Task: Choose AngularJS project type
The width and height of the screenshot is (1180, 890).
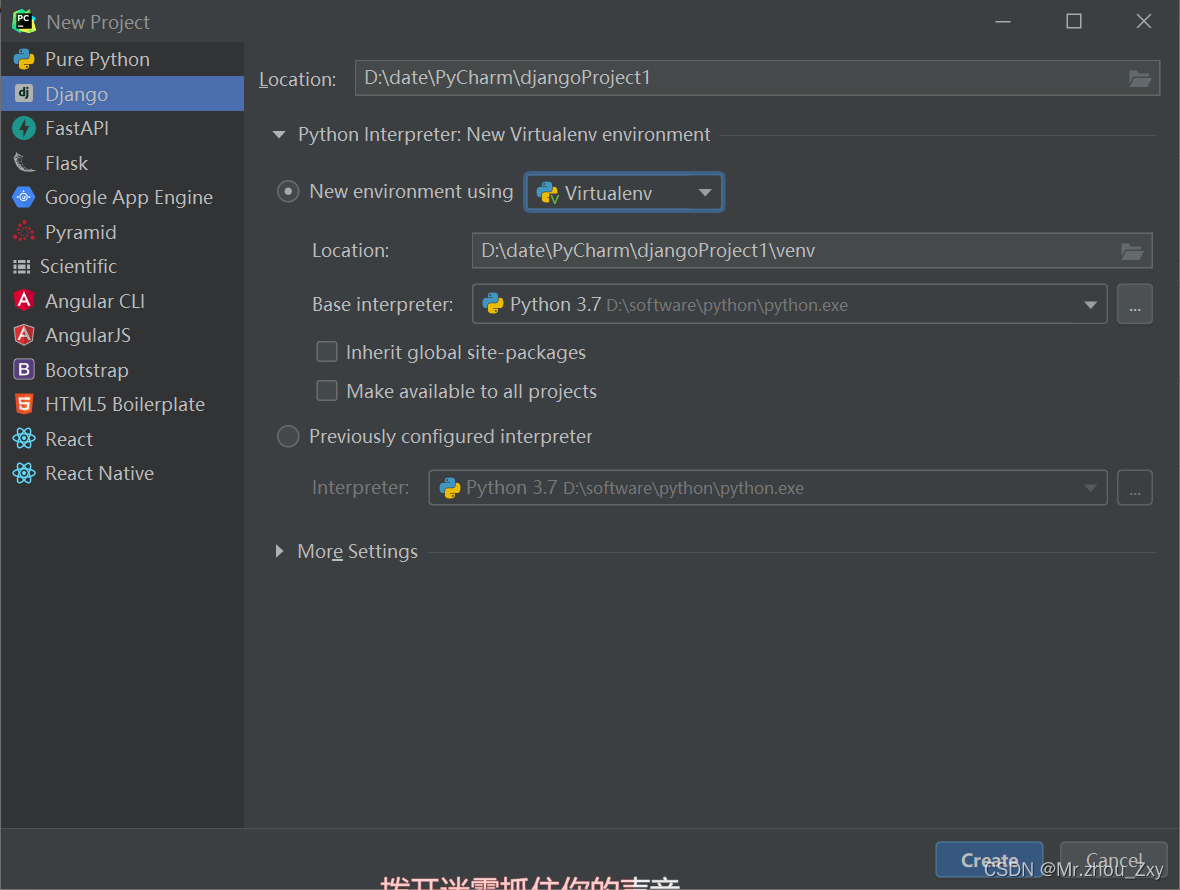Action: point(122,335)
